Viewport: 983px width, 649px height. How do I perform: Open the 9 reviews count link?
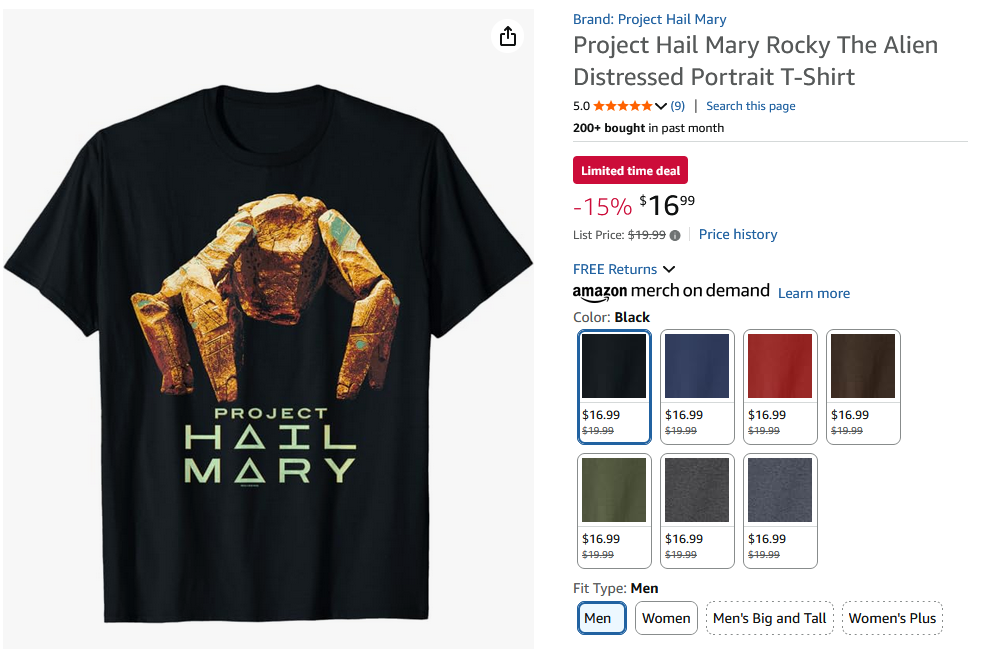click(677, 106)
